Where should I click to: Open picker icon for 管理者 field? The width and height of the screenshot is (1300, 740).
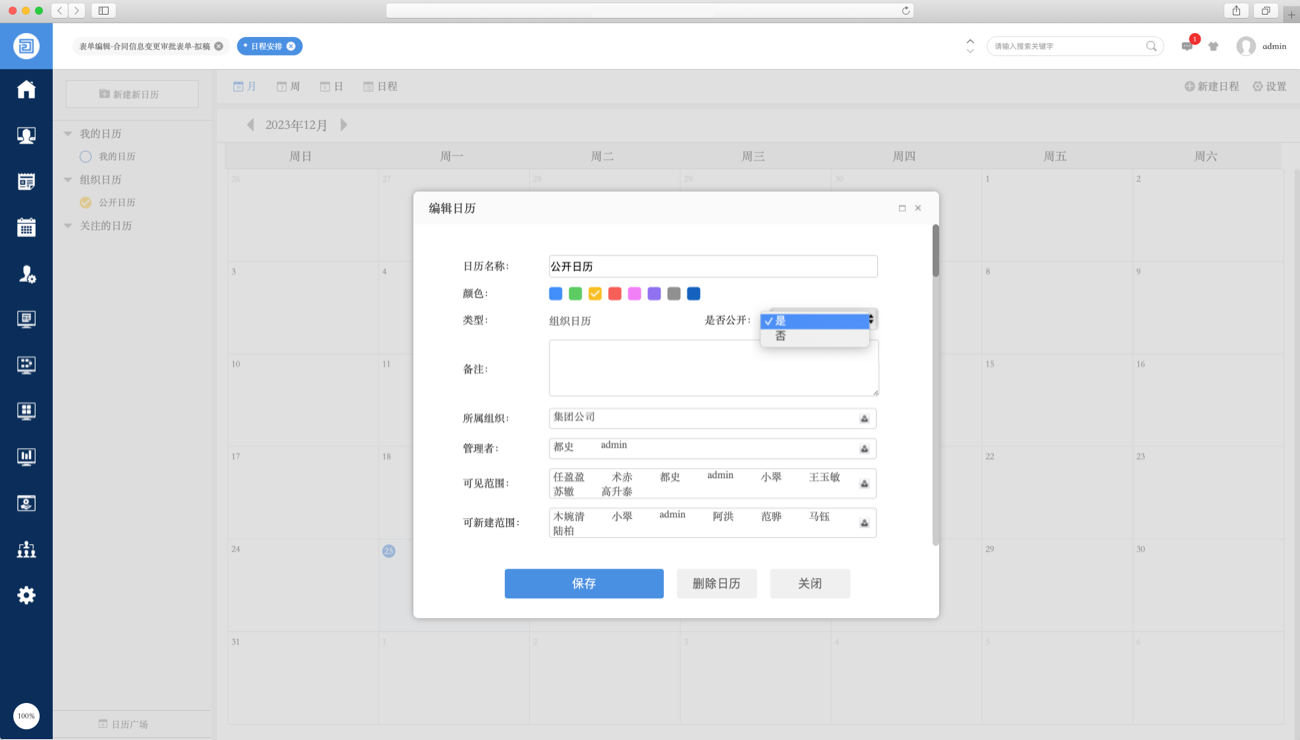coord(865,449)
